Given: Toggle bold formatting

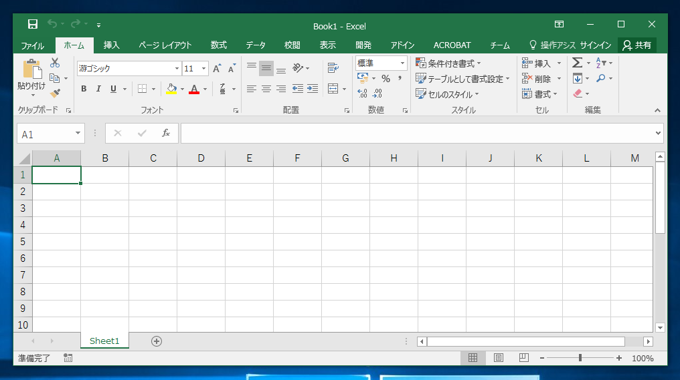Looking at the screenshot, I should 84,89.
